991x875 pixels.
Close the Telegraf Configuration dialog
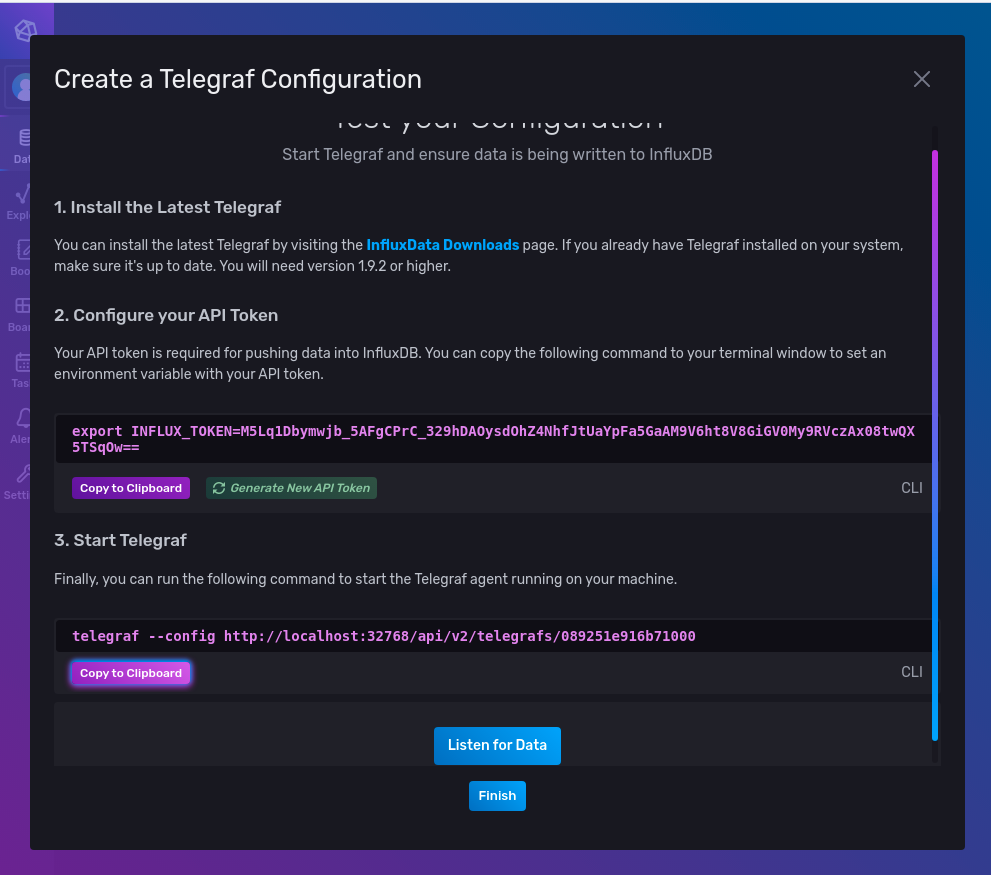(x=921, y=79)
